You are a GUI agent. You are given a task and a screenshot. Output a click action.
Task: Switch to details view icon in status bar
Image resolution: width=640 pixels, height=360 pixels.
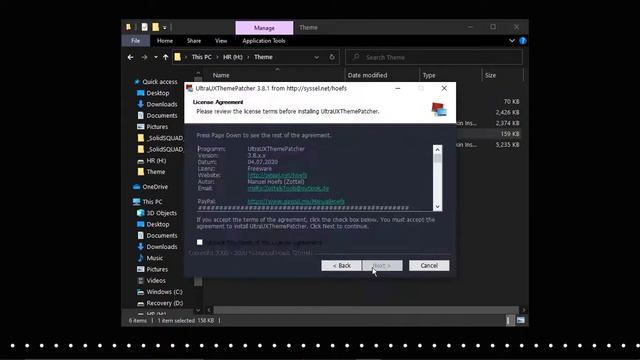[509, 320]
